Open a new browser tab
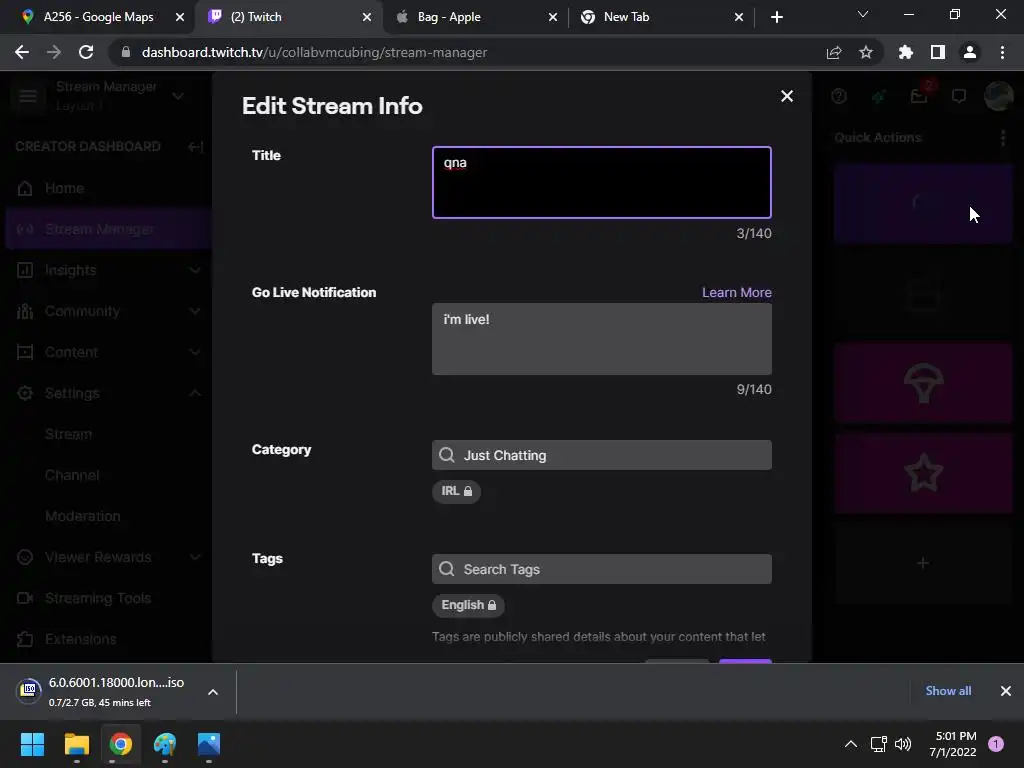Screen dimensions: 1024x768 click(x=776, y=17)
